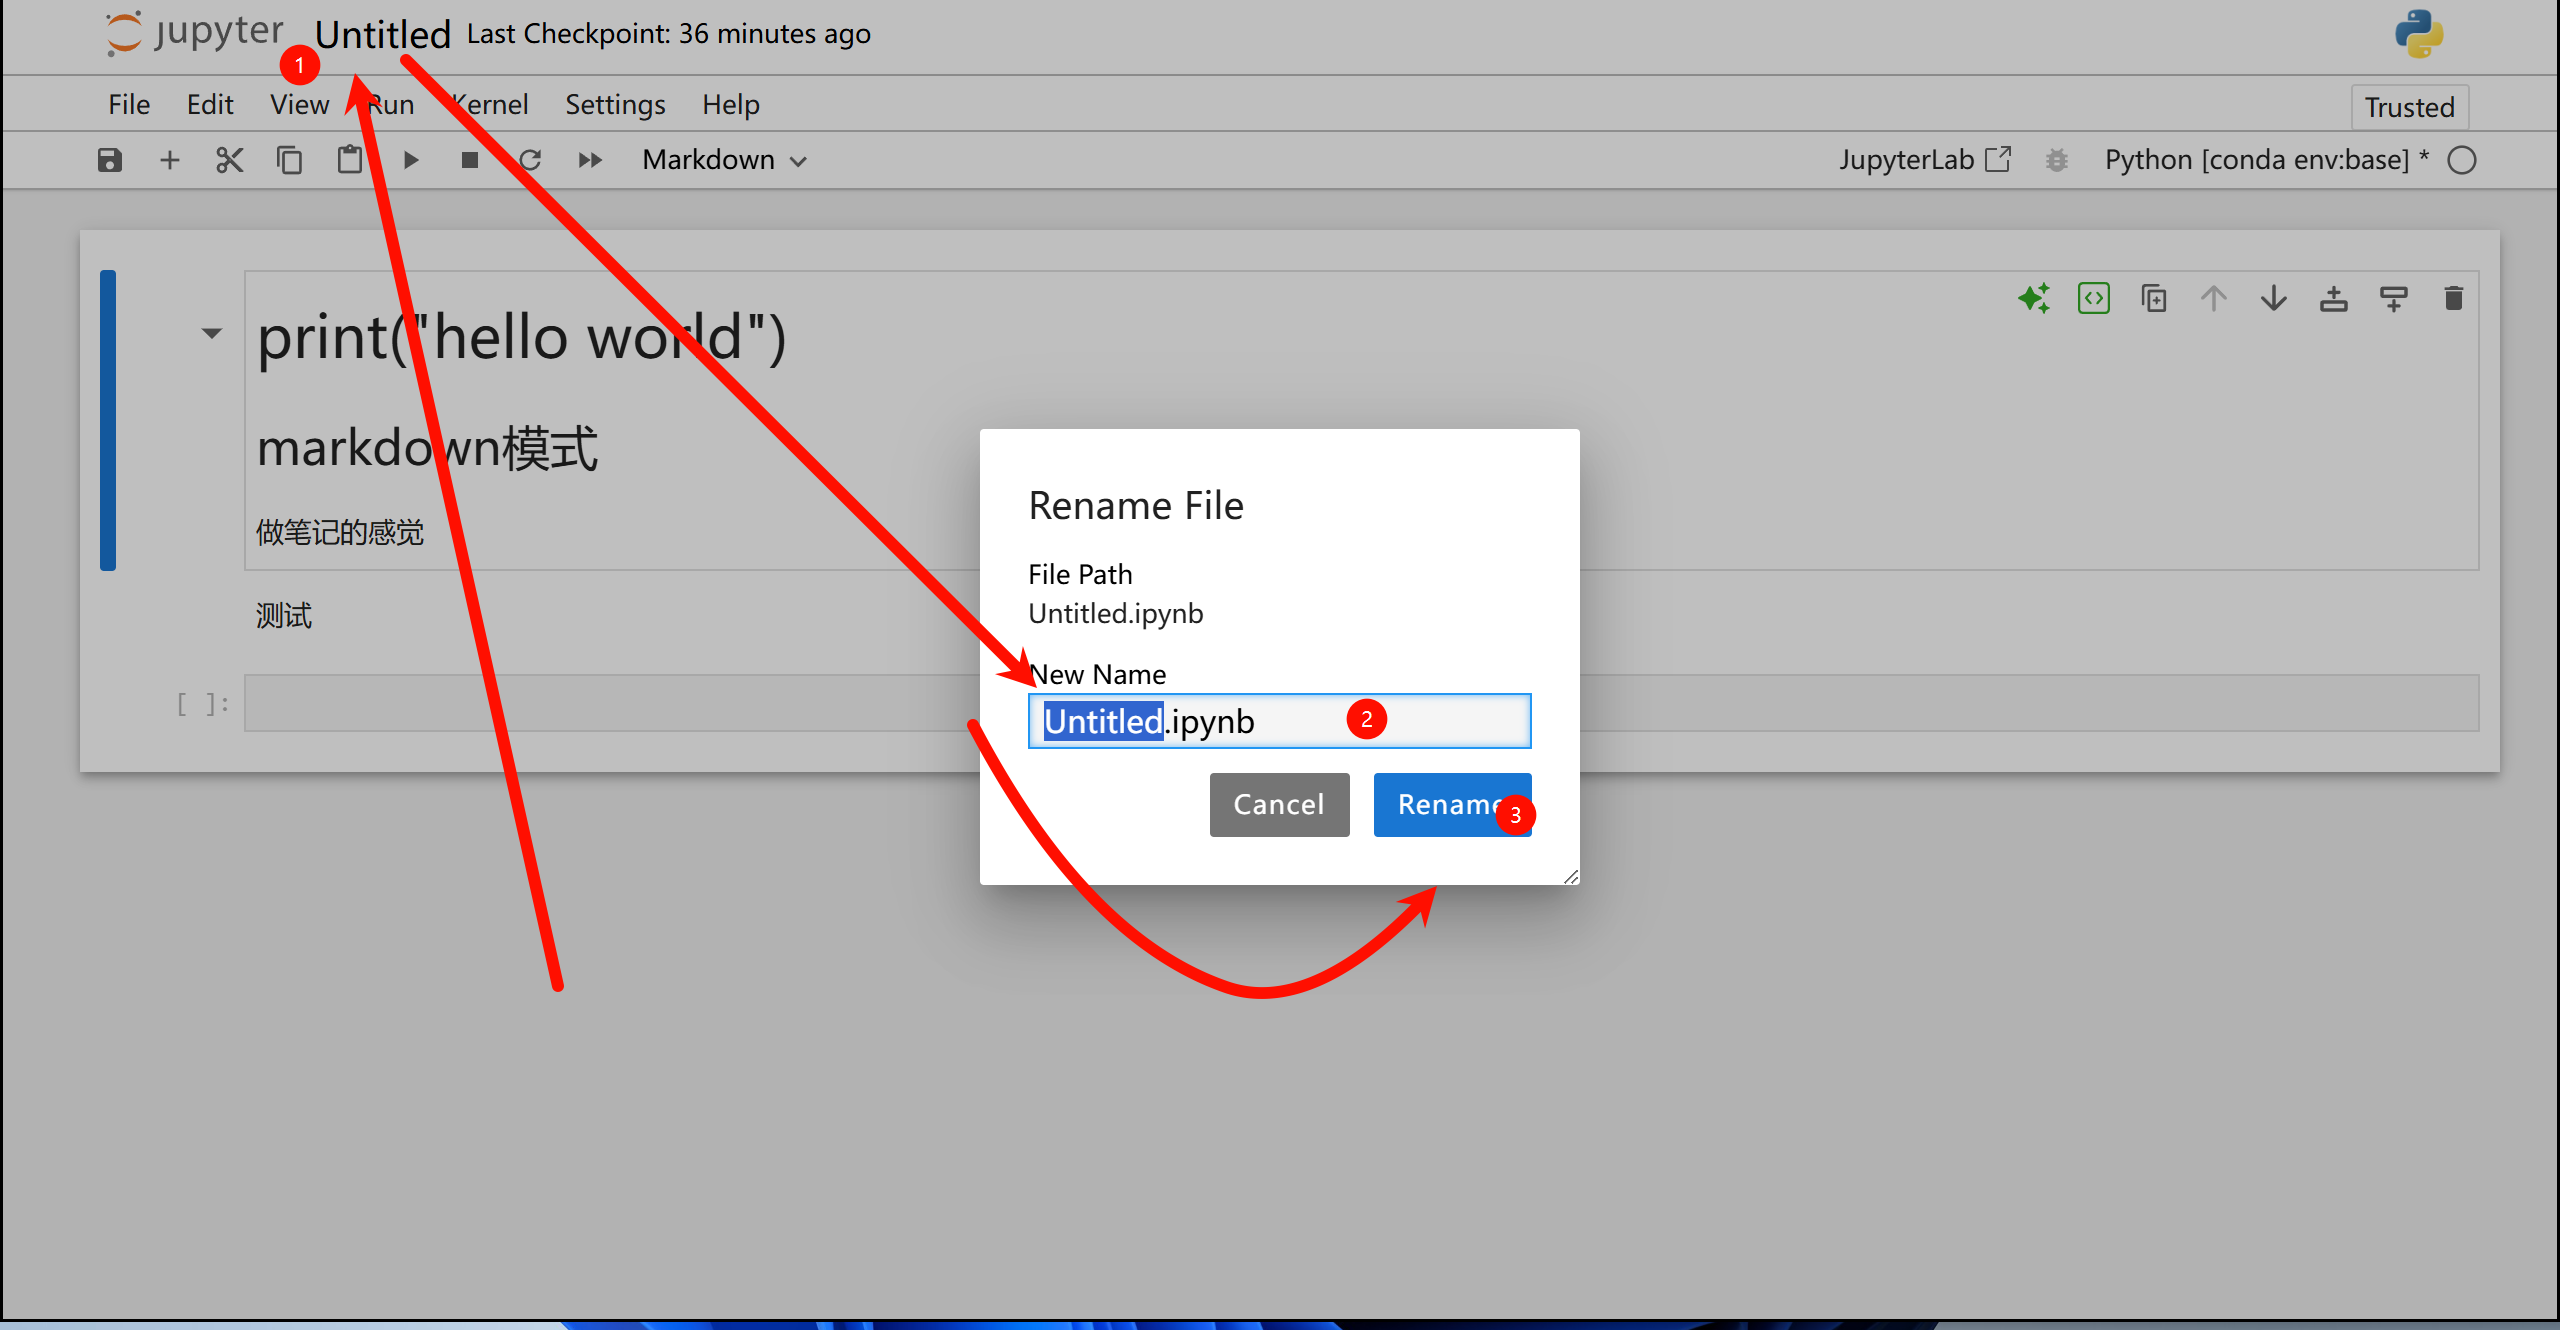Collapse the markdown heading cell arrow
This screenshot has height=1330, width=2560.
pos(211,333)
